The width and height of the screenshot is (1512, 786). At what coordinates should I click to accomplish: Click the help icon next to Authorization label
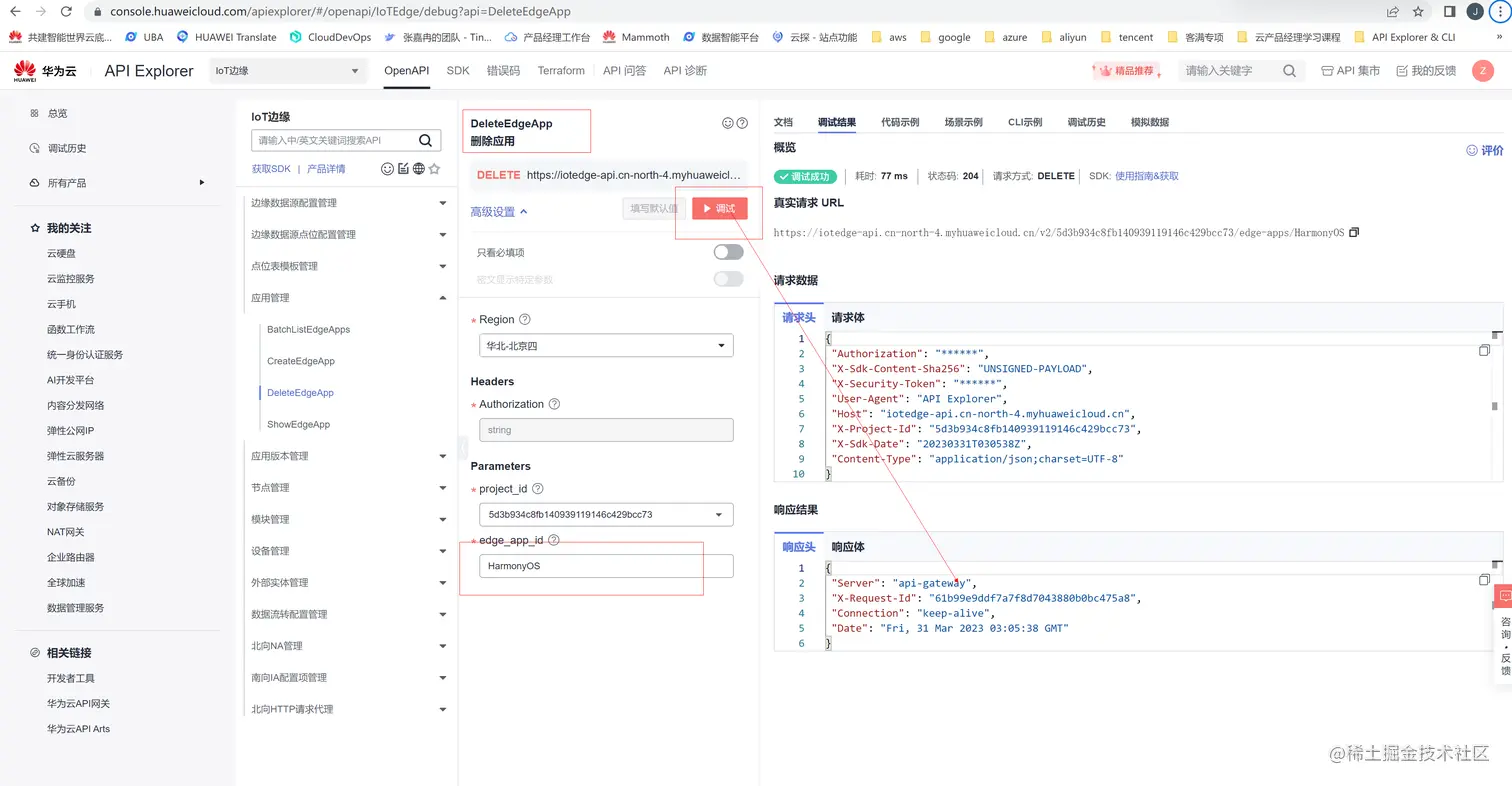tap(554, 404)
